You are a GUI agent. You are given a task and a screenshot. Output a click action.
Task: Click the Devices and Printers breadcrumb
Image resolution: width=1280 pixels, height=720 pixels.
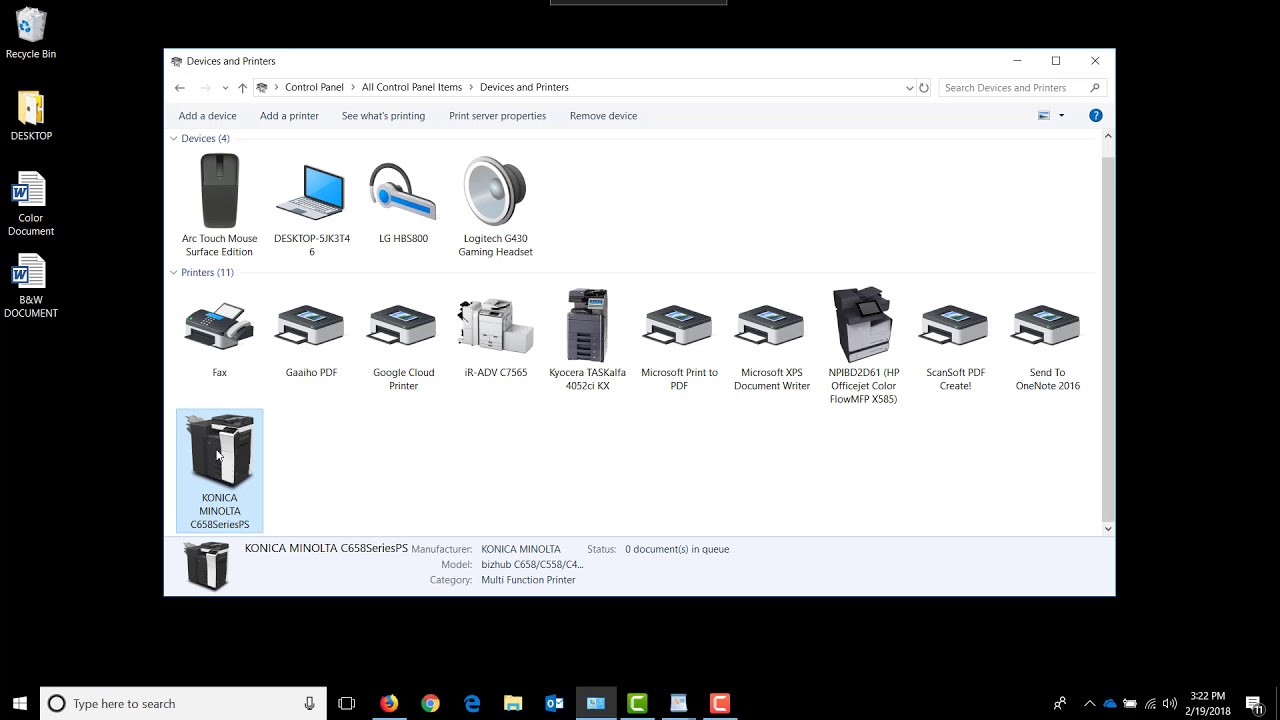point(524,88)
